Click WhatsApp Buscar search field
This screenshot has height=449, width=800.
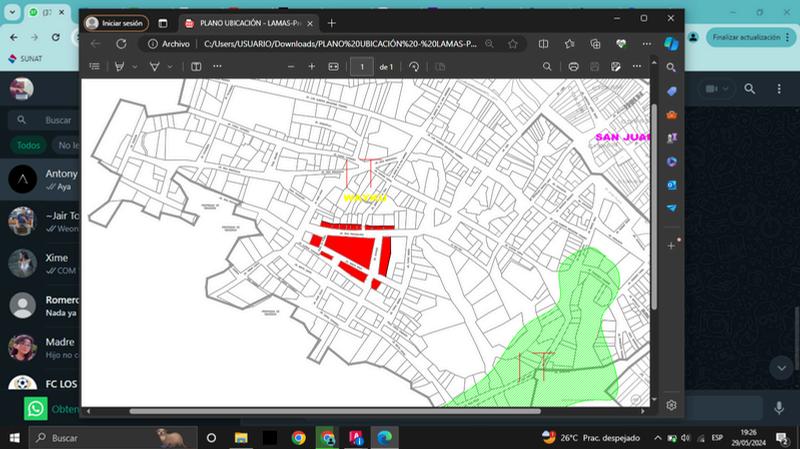pos(45,120)
